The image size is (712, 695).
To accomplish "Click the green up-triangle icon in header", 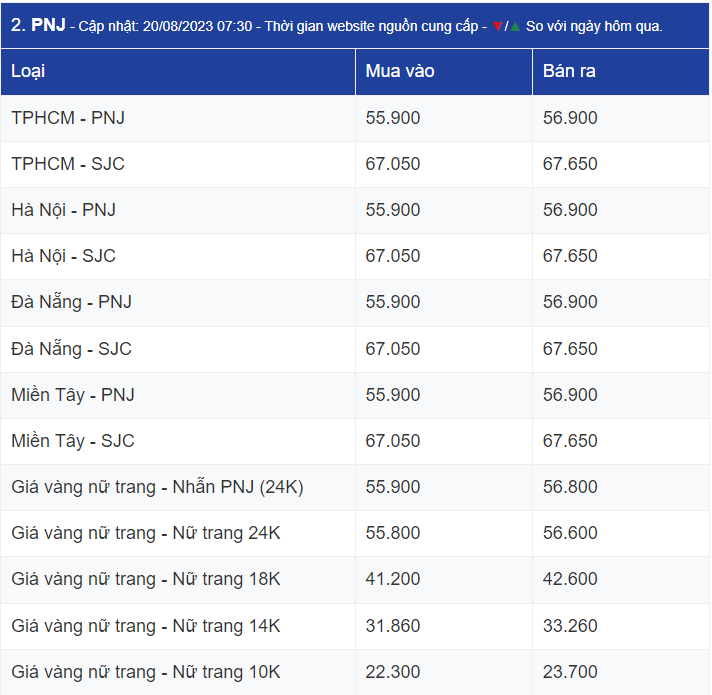I will coord(515,26).
